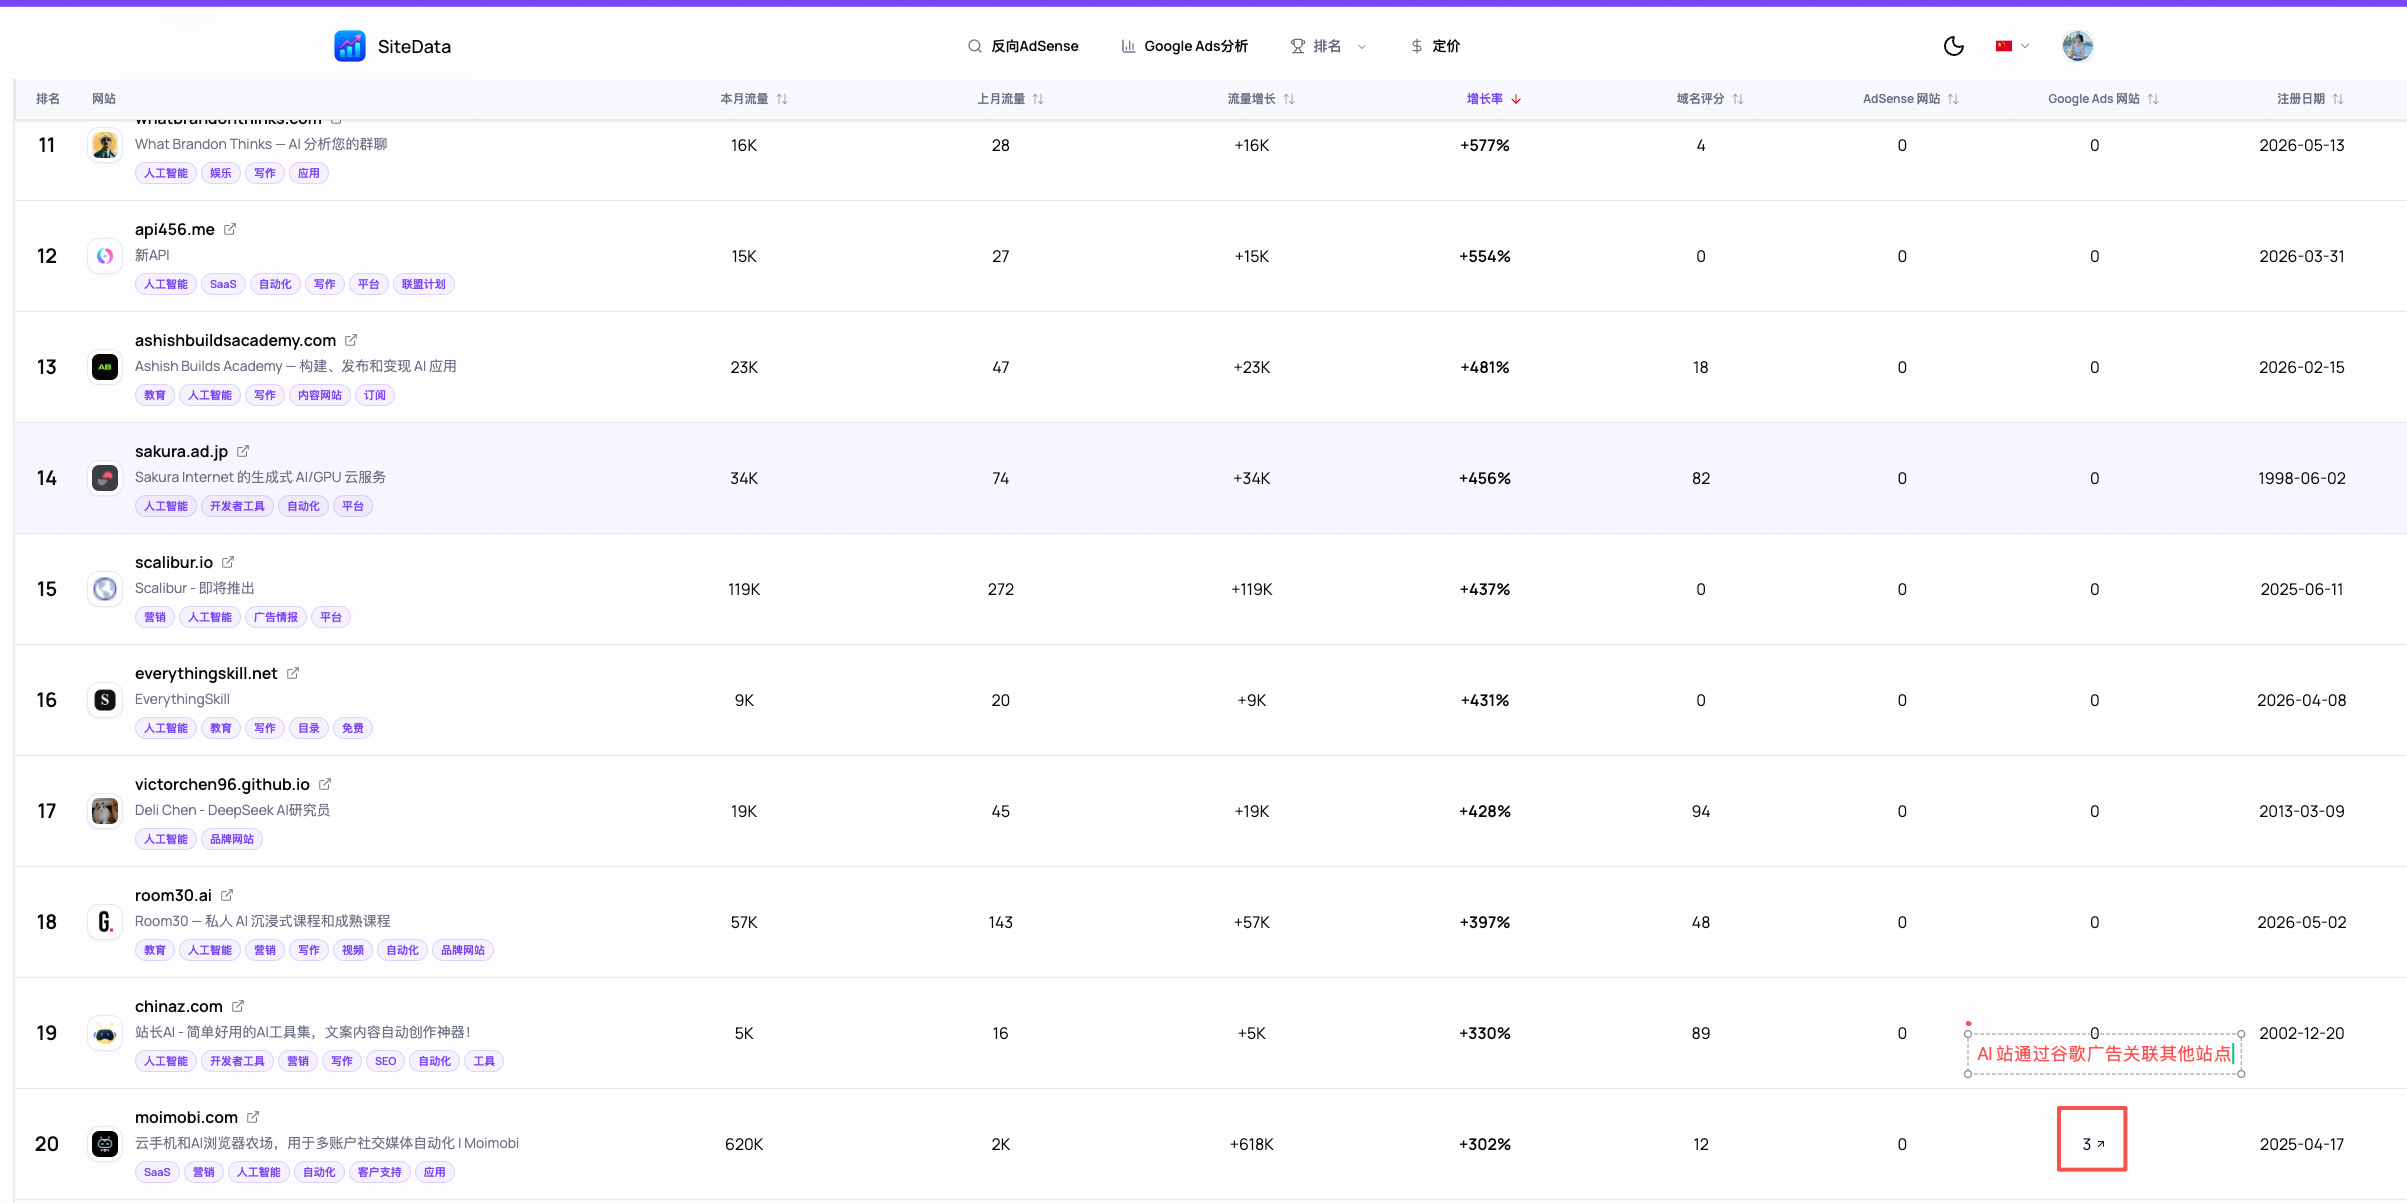Click the 开发者工具 tag under sakura.ad.jp
The image size is (2407, 1203).
[x=237, y=506]
